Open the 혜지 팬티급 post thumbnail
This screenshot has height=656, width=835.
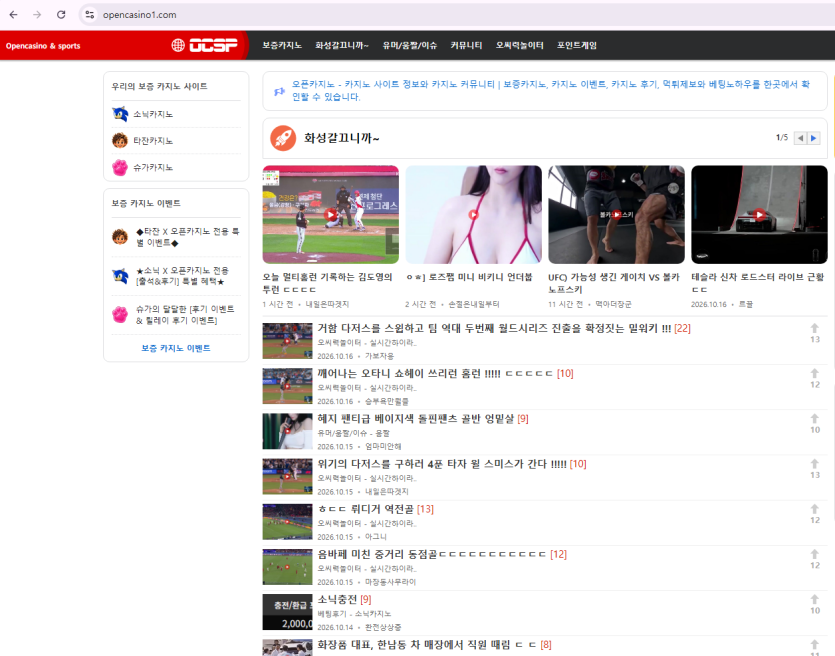click(288, 431)
